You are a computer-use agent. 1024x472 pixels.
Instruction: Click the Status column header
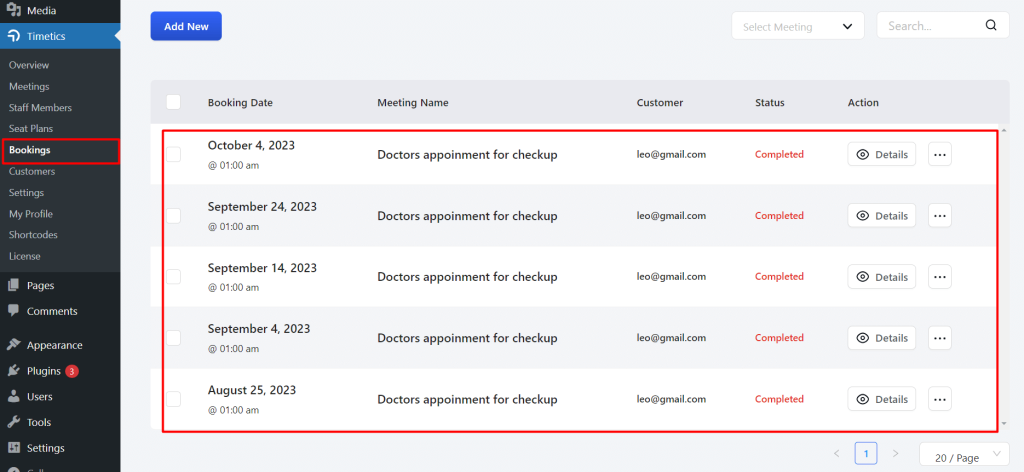click(770, 102)
